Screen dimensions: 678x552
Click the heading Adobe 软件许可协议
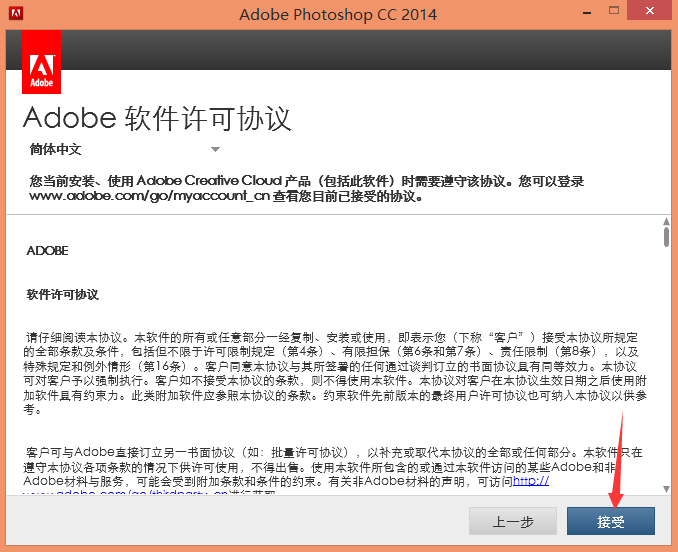click(x=157, y=118)
